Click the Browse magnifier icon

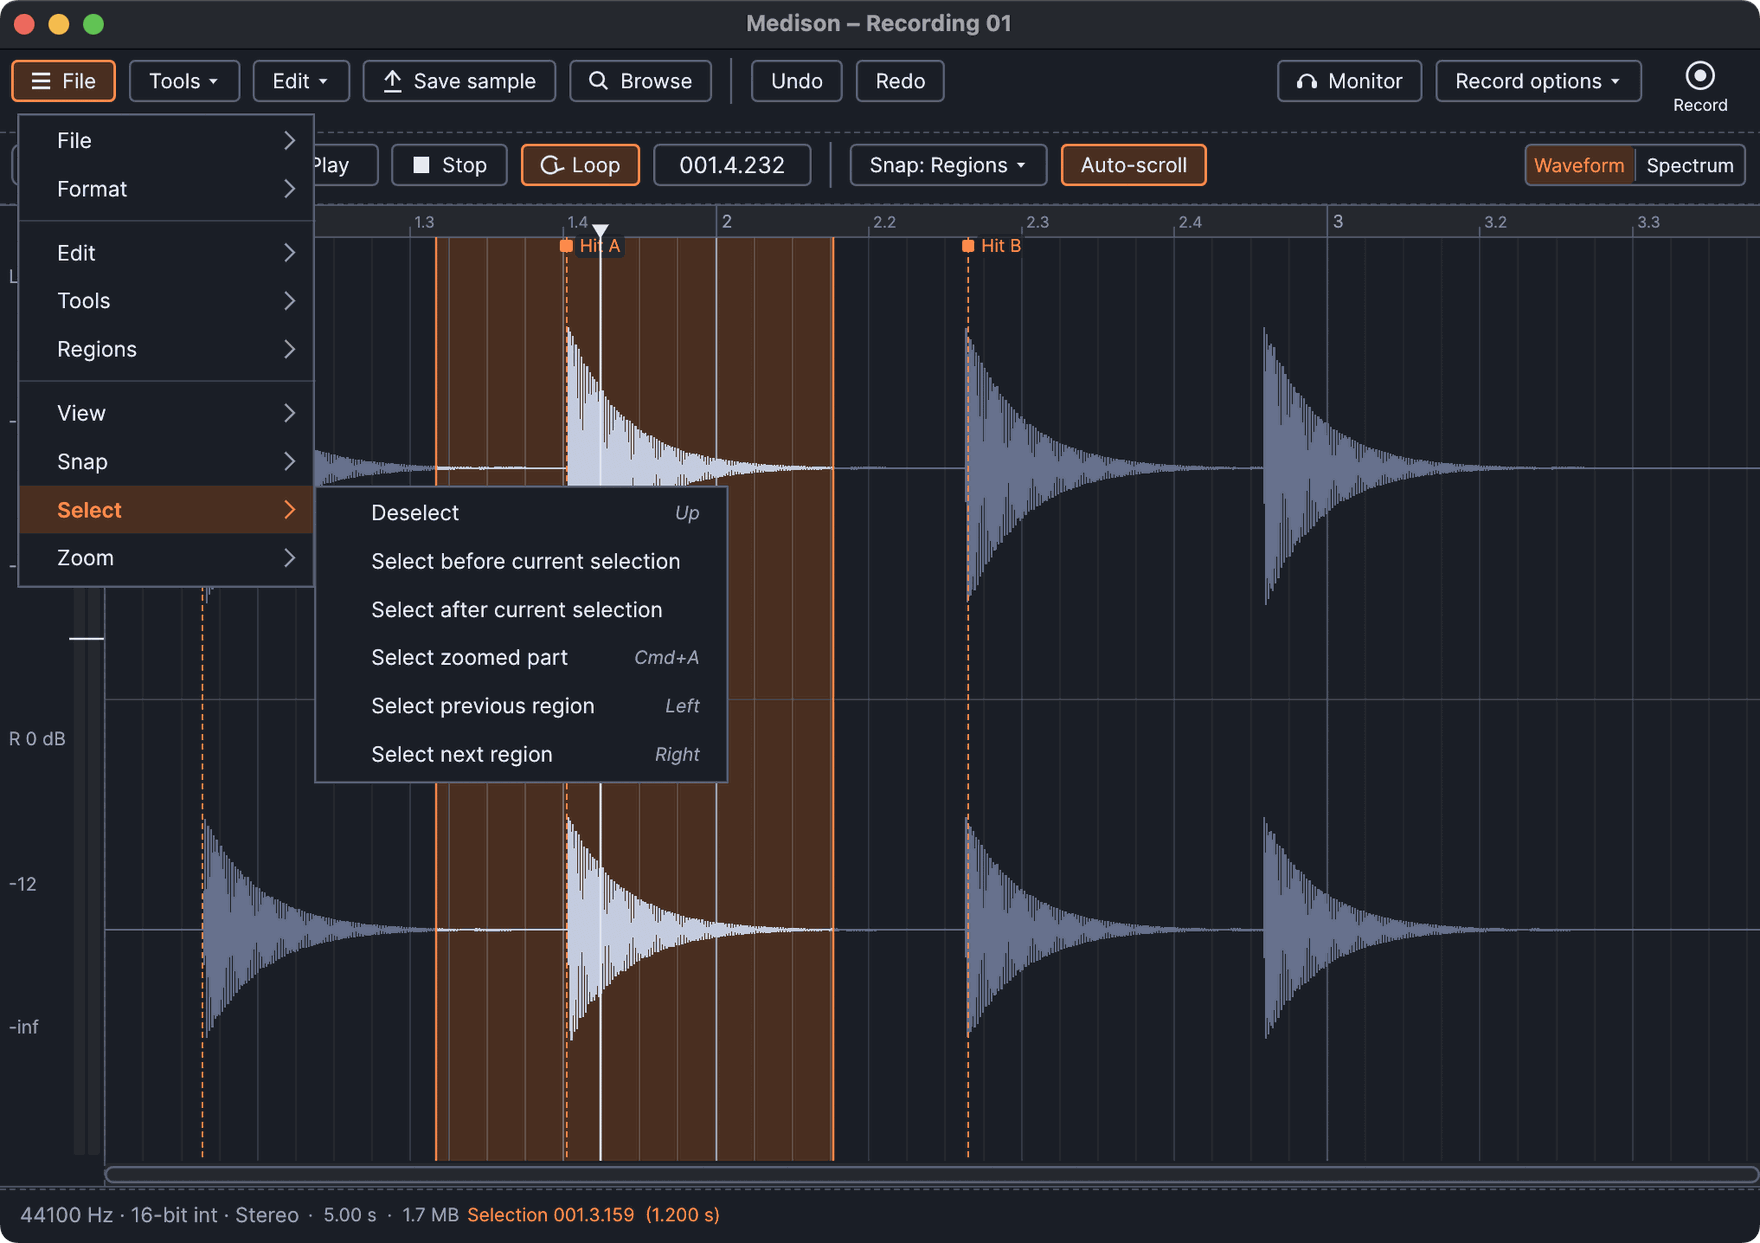click(598, 81)
